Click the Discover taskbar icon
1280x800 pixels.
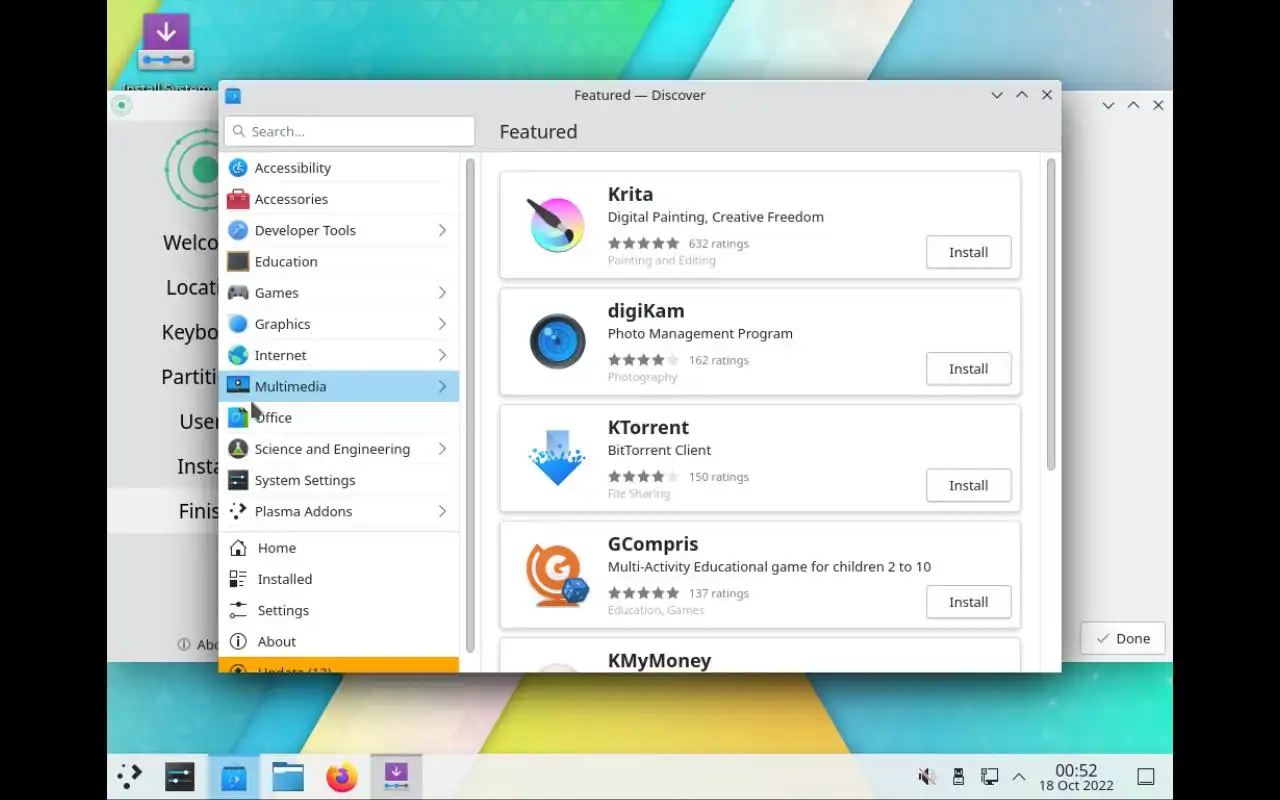[x=234, y=777]
